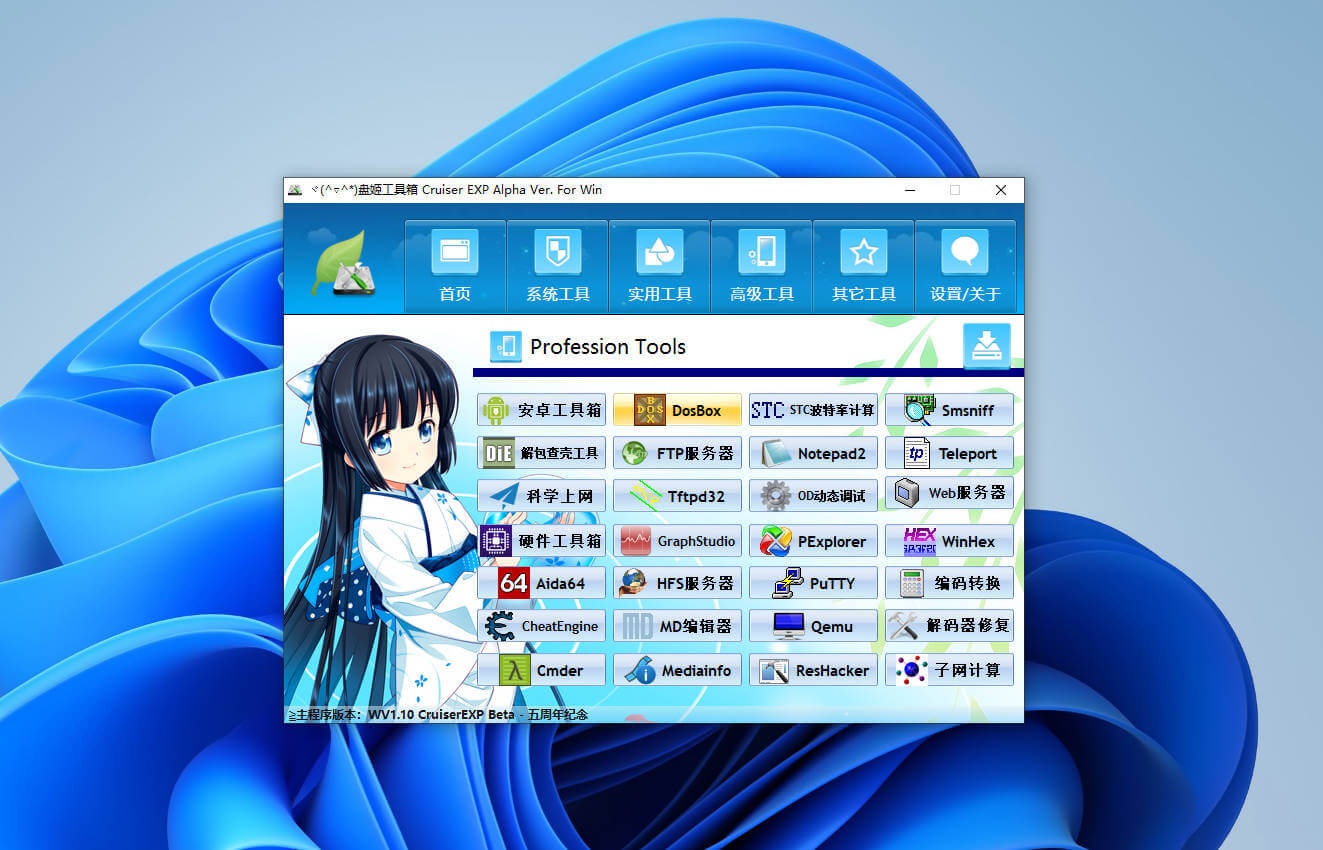Launch the FTP服务器 FTP server
The width and height of the screenshot is (1323, 850).
(x=677, y=452)
